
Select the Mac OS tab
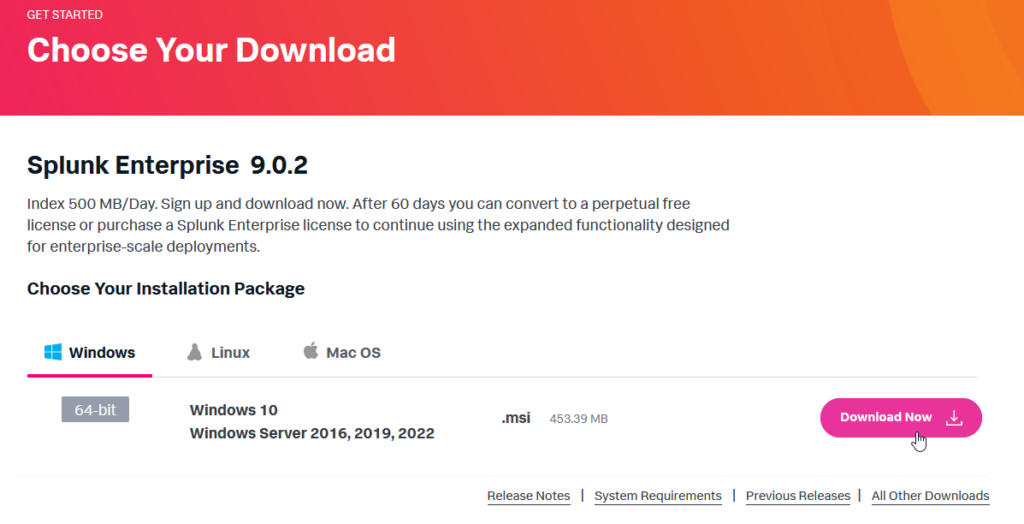353,353
